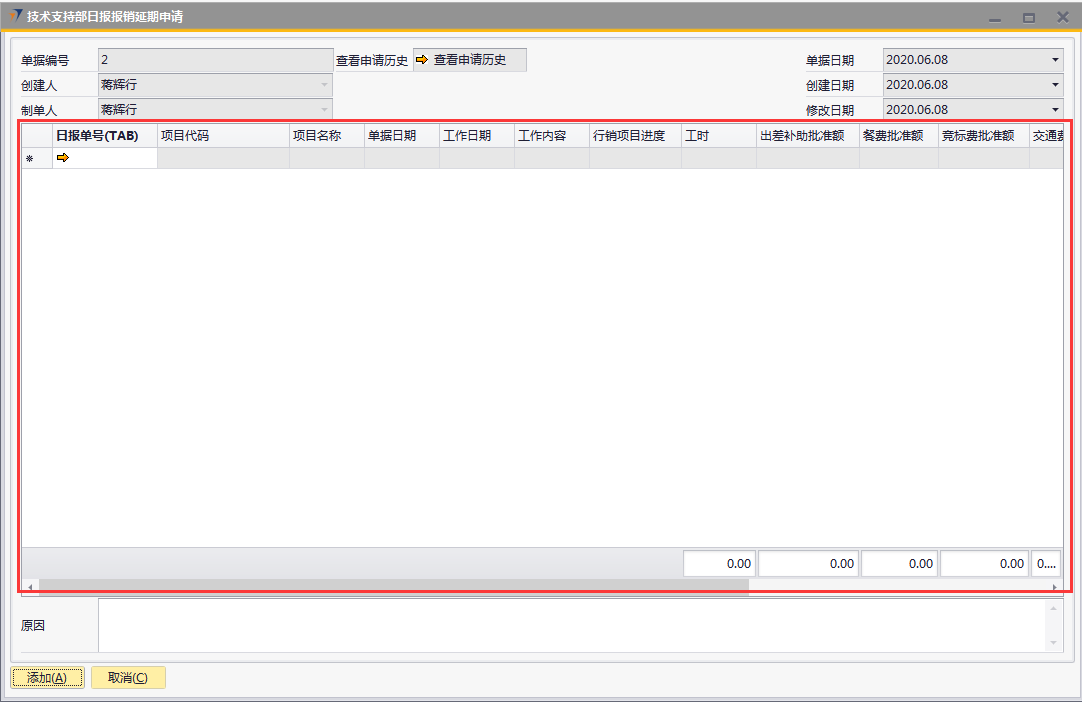This screenshot has width=1082, height=702.
Task: Maximize the 技术支持部日报报销延期申请 window
Action: point(1028,17)
